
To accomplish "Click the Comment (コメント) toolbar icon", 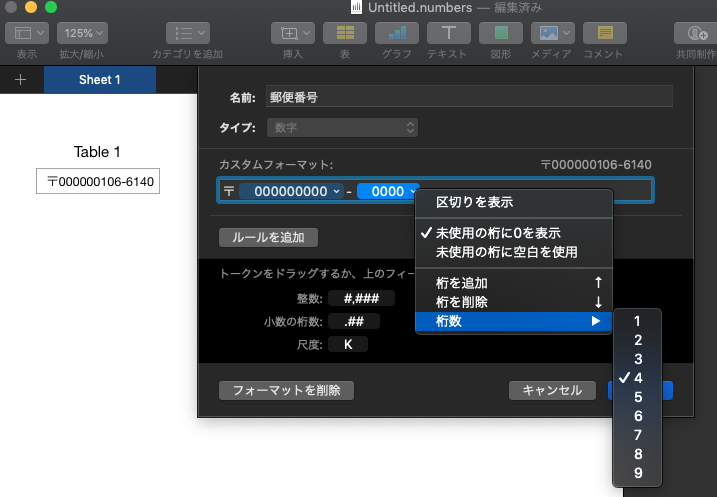I will 604,33.
